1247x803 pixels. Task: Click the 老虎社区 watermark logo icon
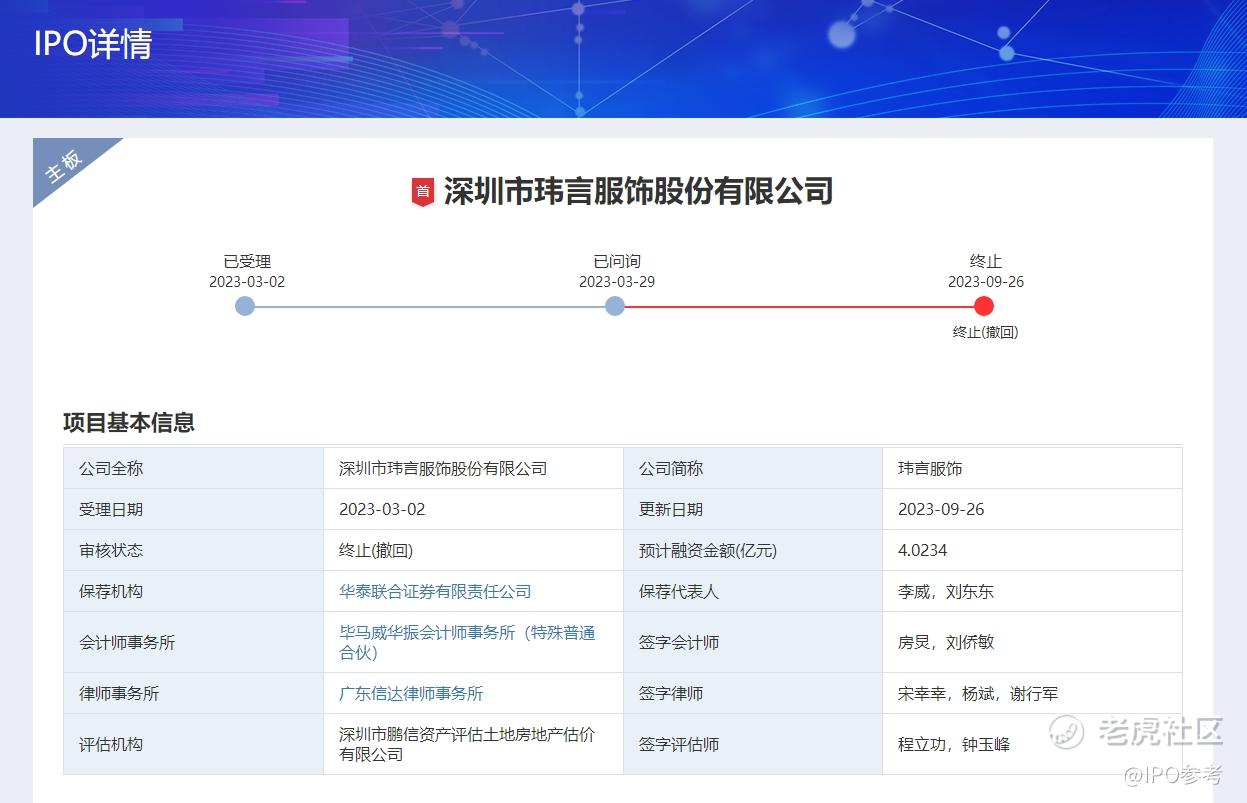(1066, 731)
